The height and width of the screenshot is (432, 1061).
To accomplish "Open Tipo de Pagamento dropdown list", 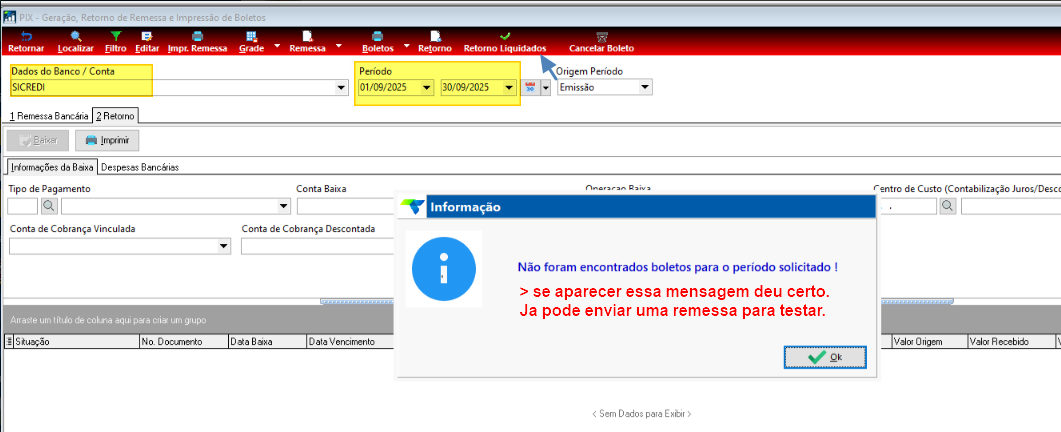I will pos(283,206).
